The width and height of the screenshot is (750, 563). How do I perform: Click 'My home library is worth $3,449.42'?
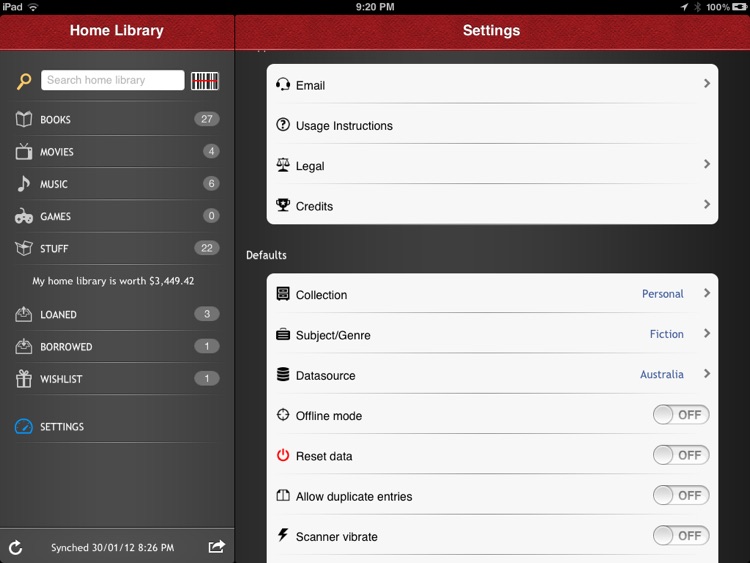pos(113,281)
